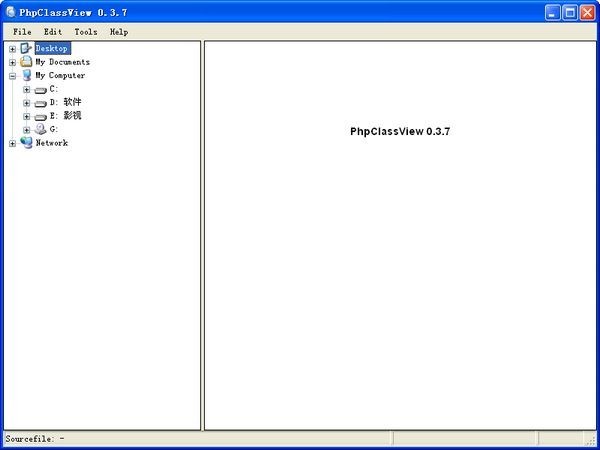
Task: Click the My Computer icon
Action: coord(26,75)
